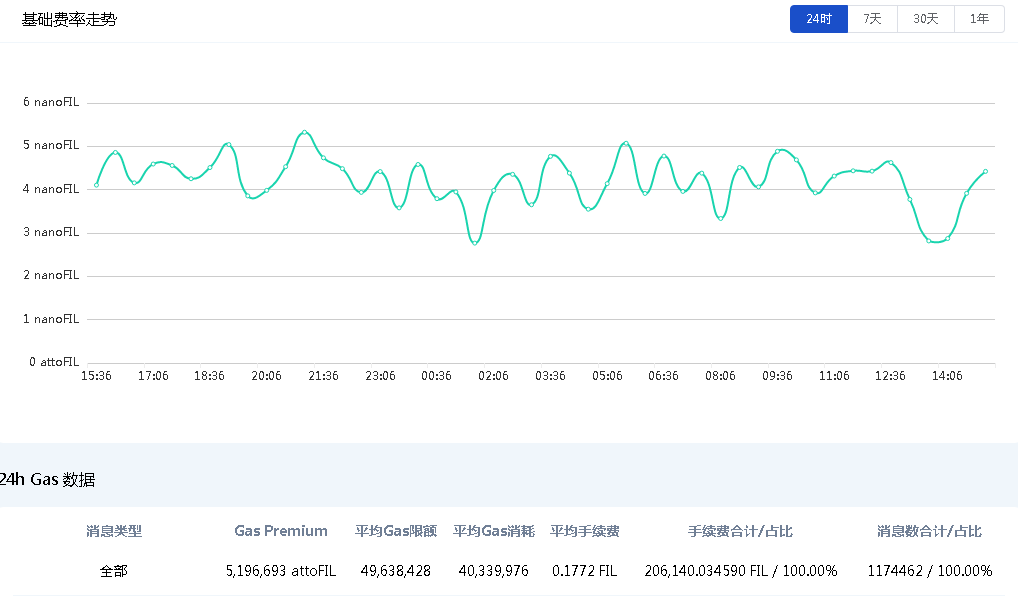Click the 平均Gas消耗 column header

coord(493,531)
